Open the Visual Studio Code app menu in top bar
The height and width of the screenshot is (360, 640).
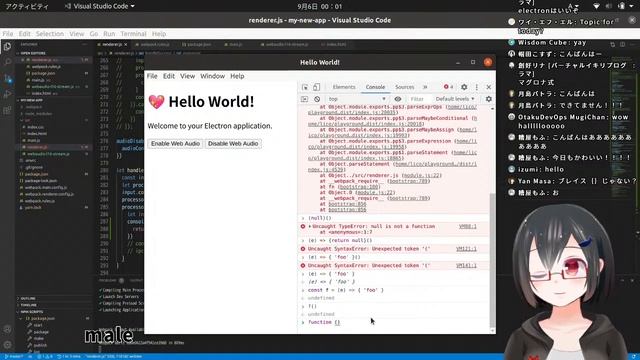click(100, 6)
